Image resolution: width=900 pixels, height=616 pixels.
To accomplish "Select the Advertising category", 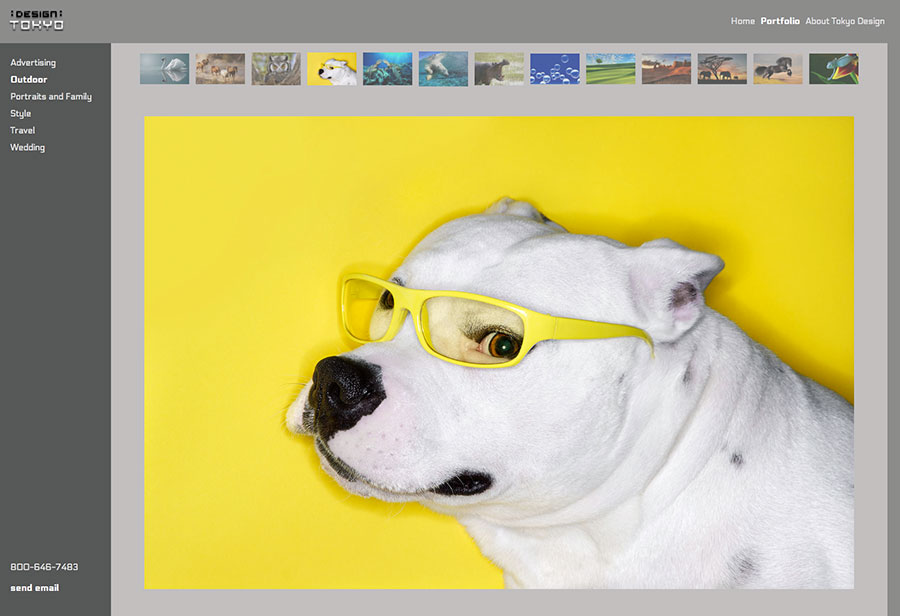I will tap(33, 63).
